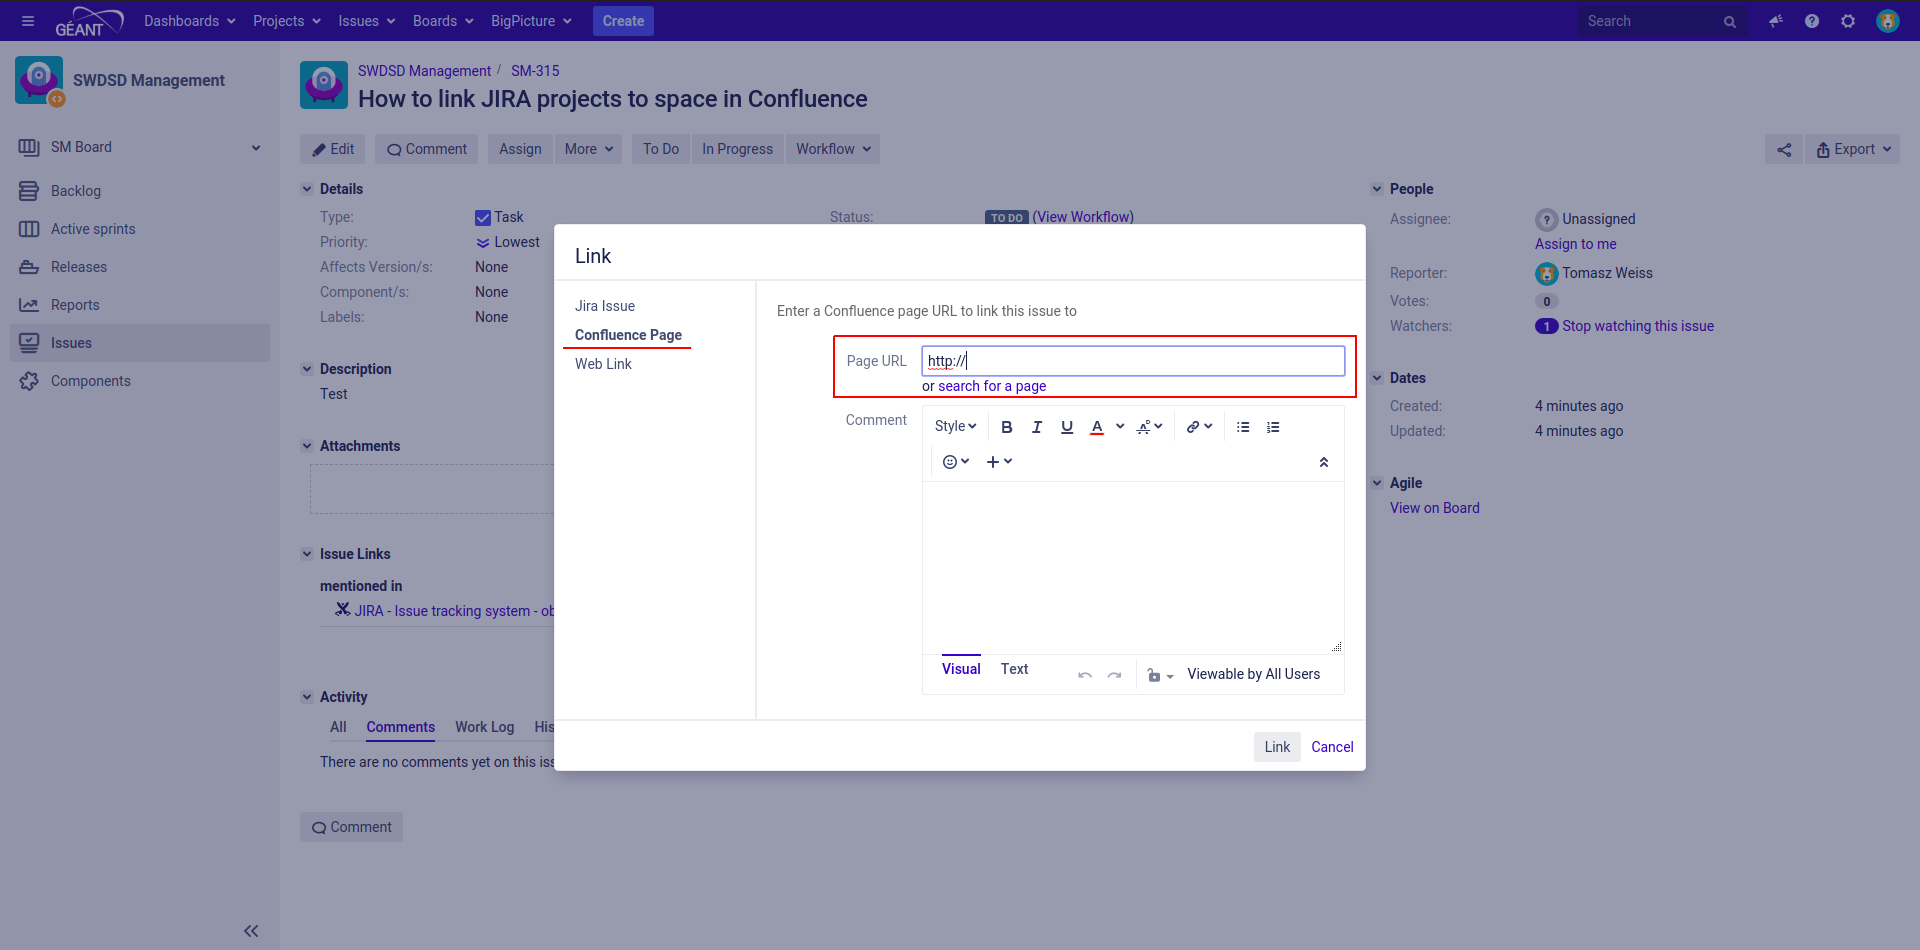Open the user profile avatar
Image resolution: width=1920 pixels, height=950 pixels.
coord(1888,21)
